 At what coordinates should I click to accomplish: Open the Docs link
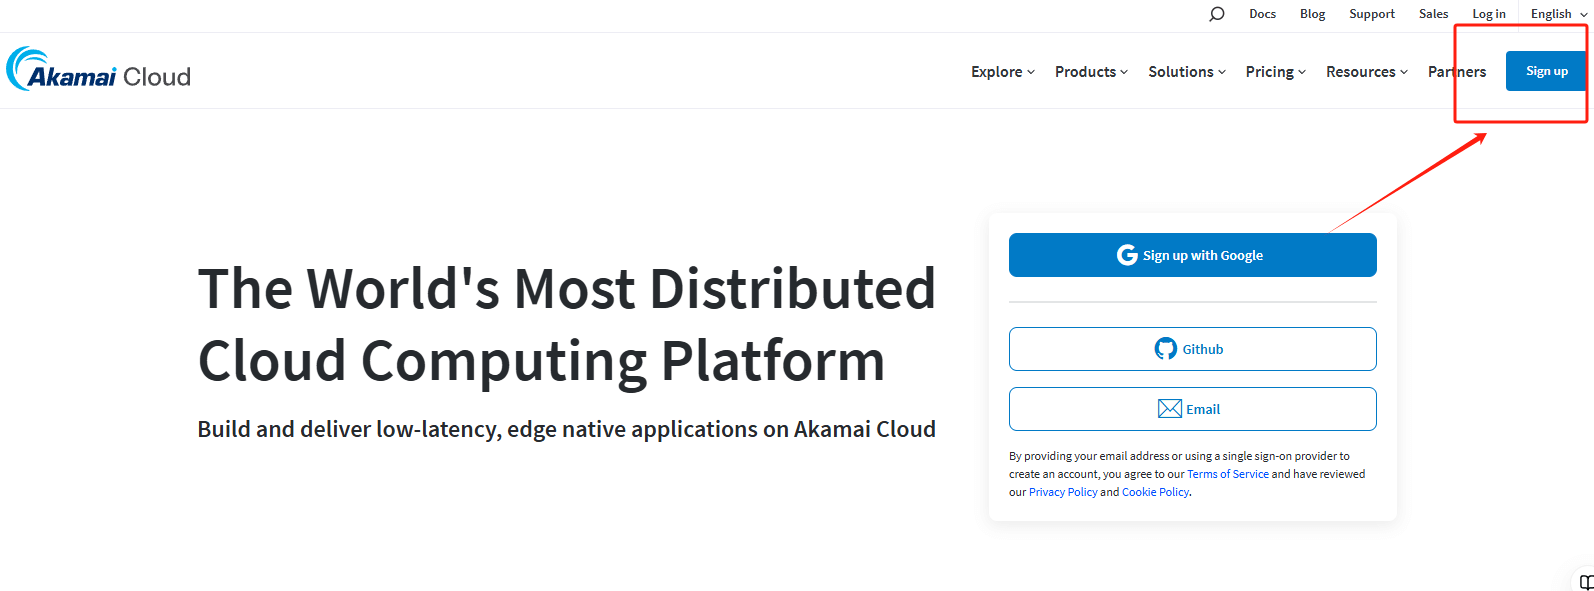(x=1262, y=14)
